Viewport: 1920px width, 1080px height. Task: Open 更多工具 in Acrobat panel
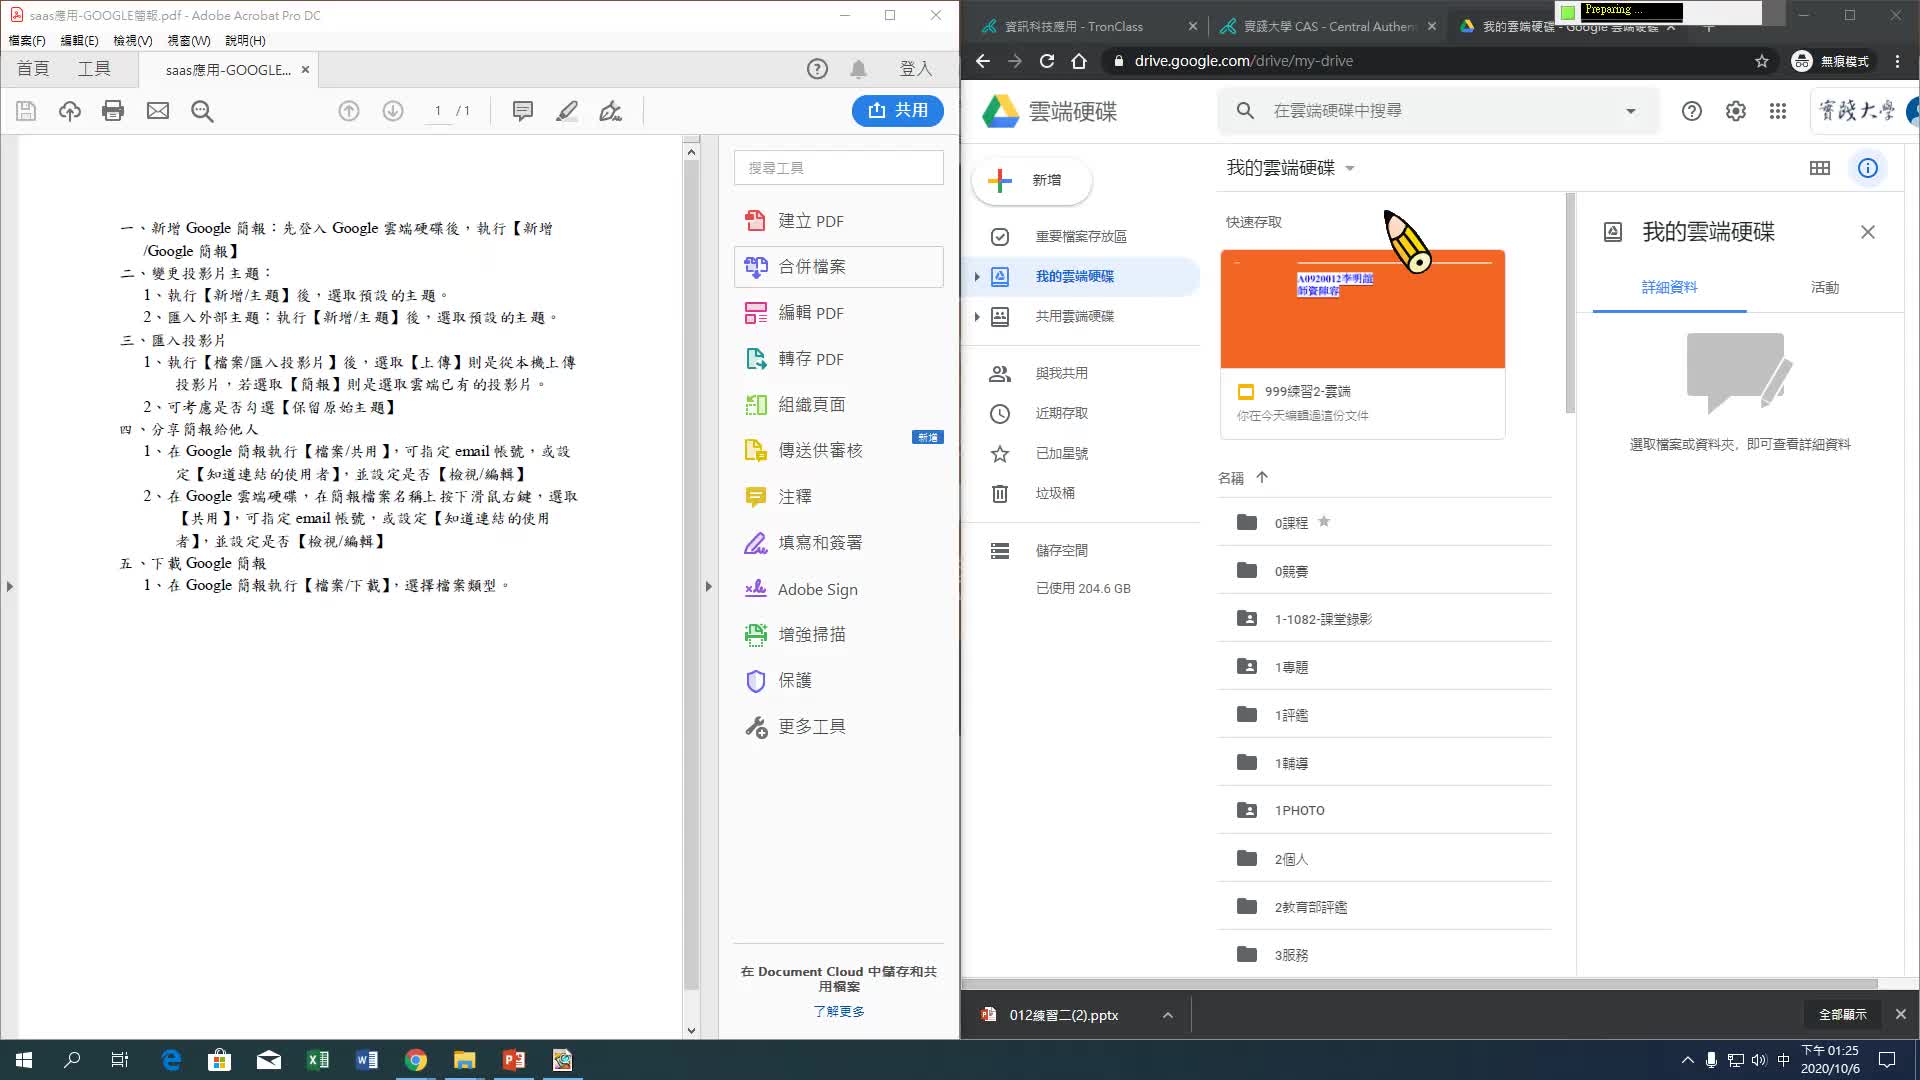tap(838, 727)
